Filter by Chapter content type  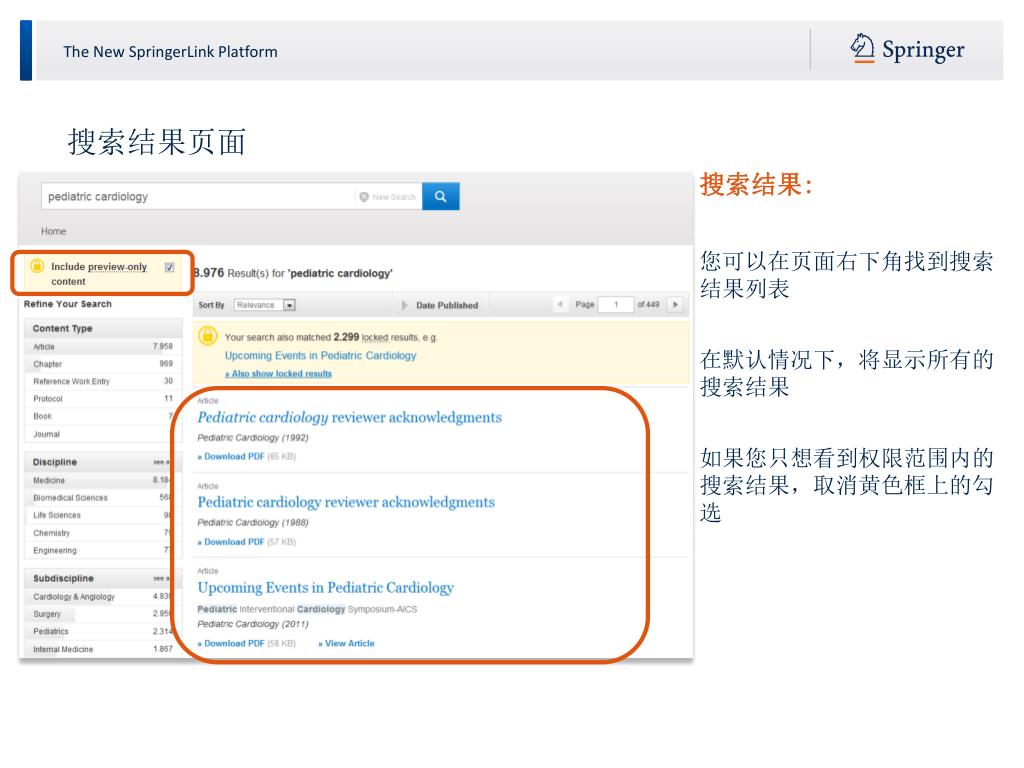point(103,364)
